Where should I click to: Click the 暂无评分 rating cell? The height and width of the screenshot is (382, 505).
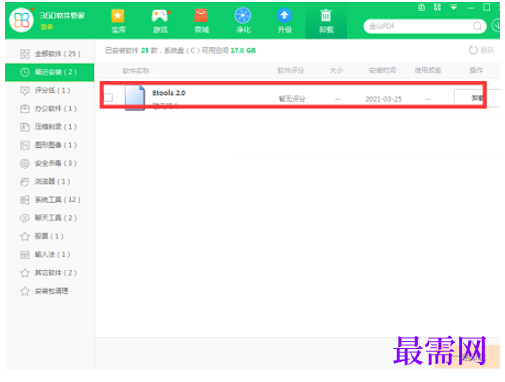click(292, 99)
